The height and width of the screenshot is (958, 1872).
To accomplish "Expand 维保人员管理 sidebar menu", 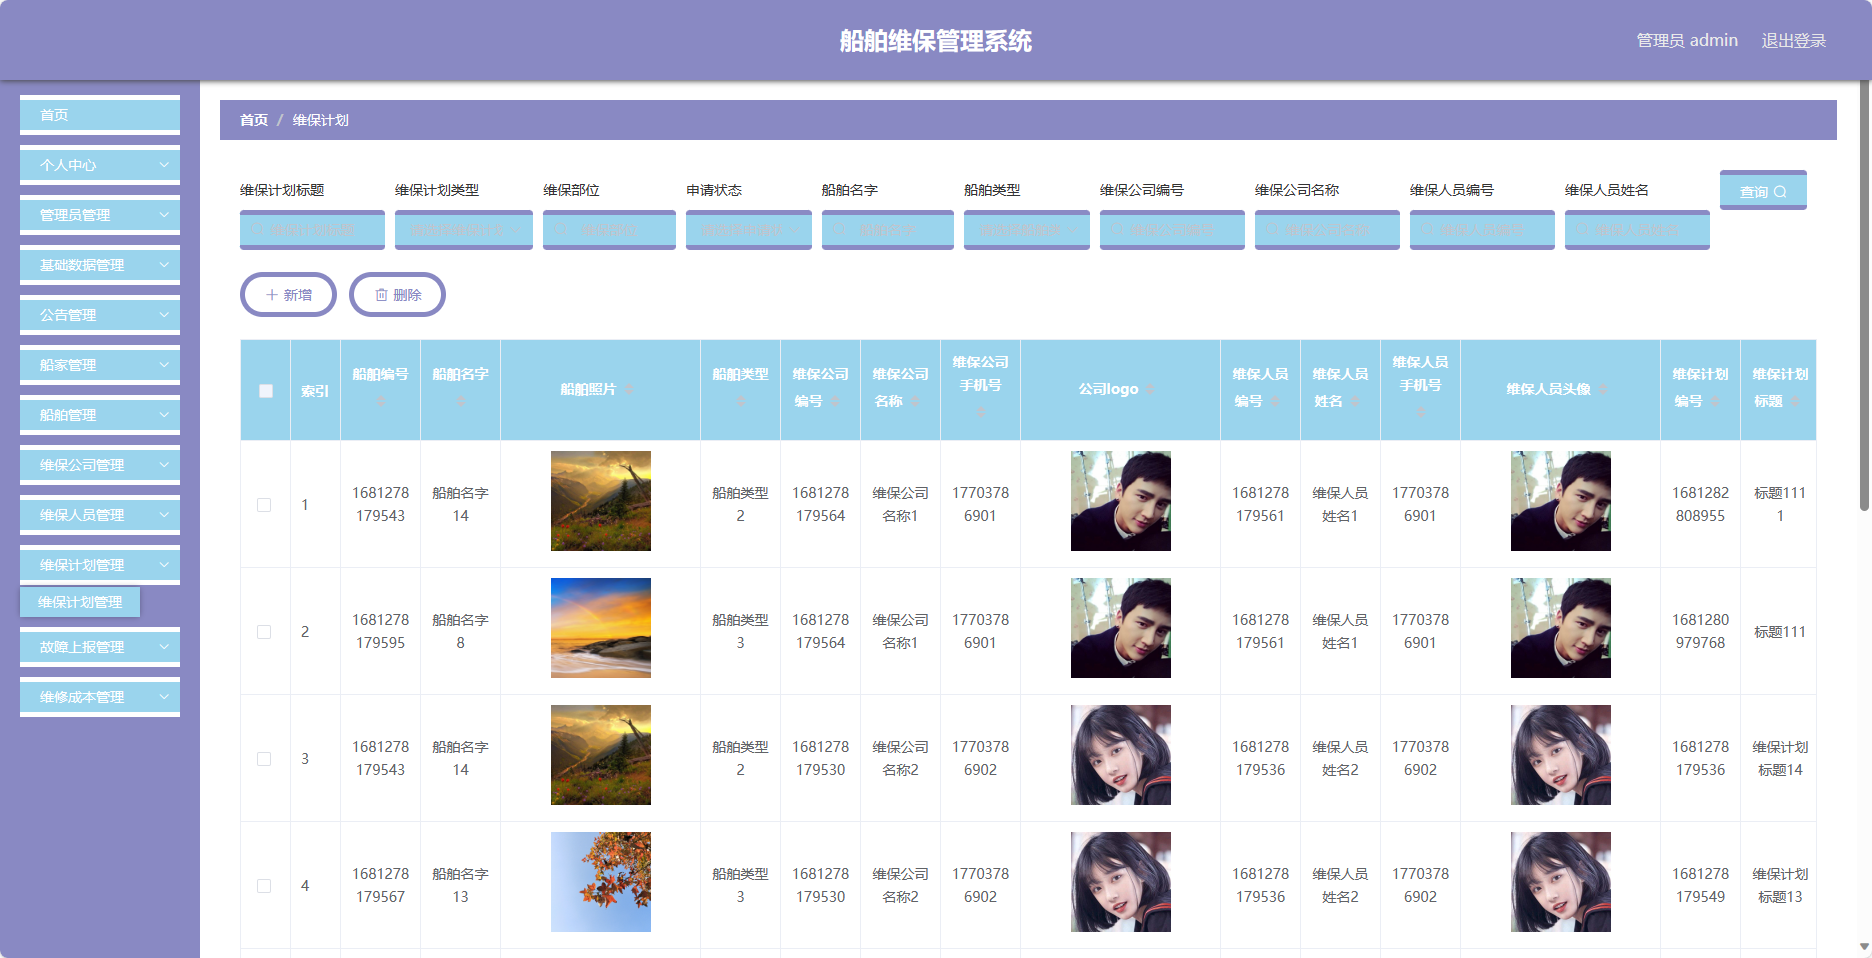I will (100, 515).
